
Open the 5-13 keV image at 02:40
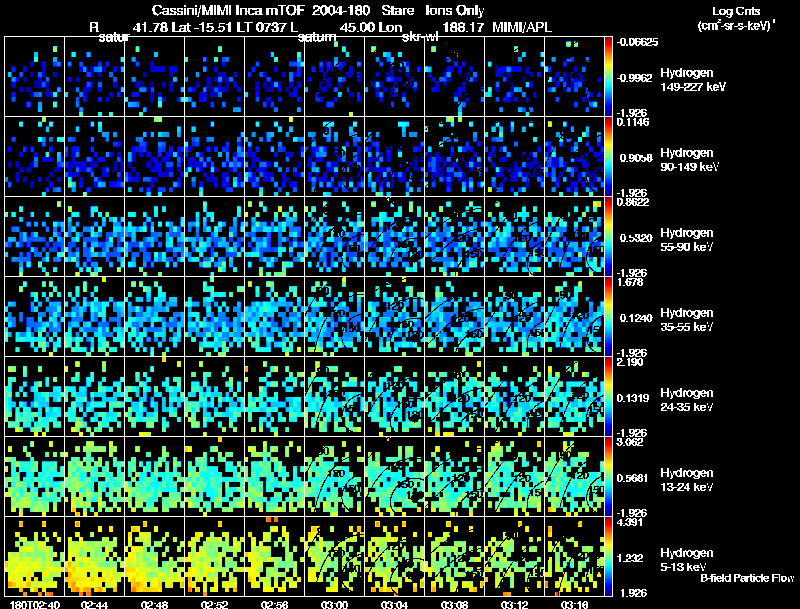[x=34, y=556]
